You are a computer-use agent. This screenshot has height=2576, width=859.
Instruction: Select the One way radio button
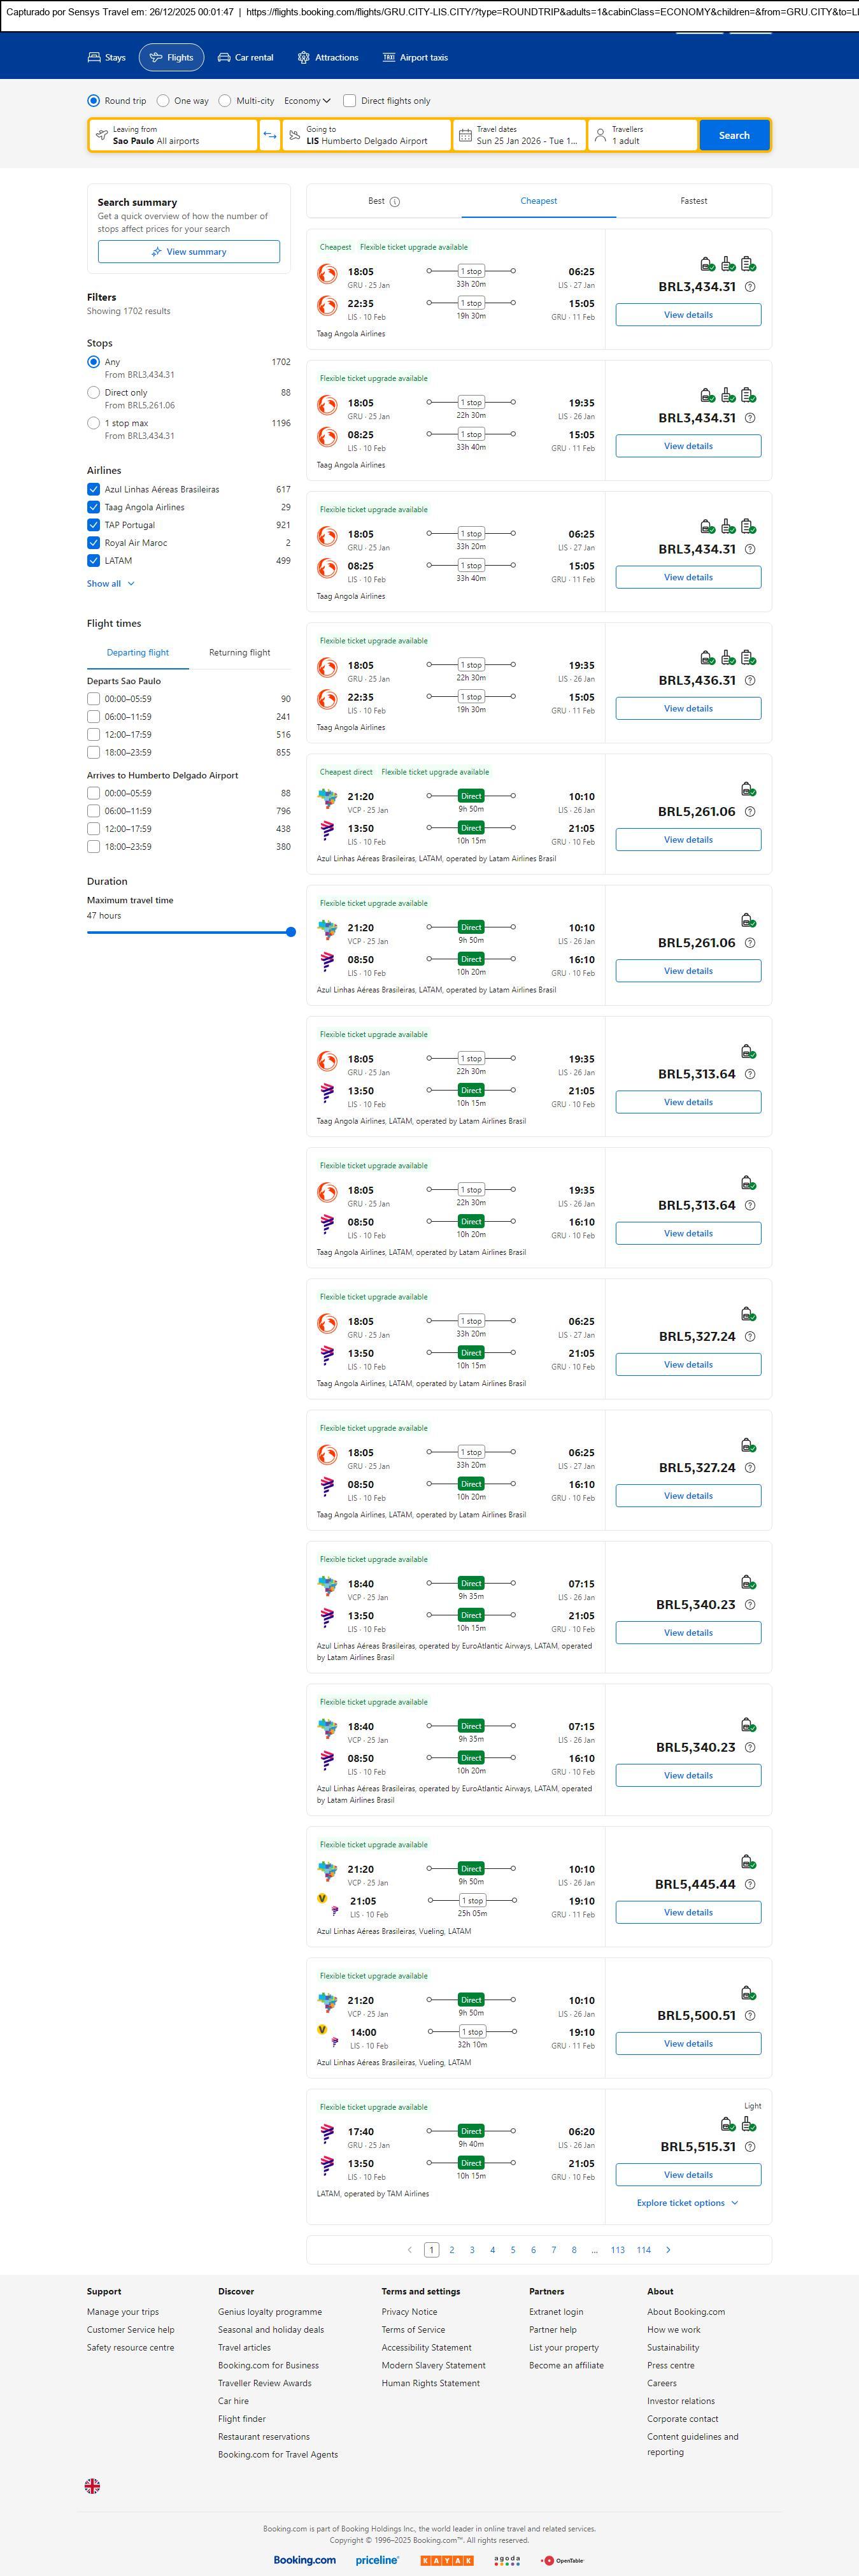[163, 101]
